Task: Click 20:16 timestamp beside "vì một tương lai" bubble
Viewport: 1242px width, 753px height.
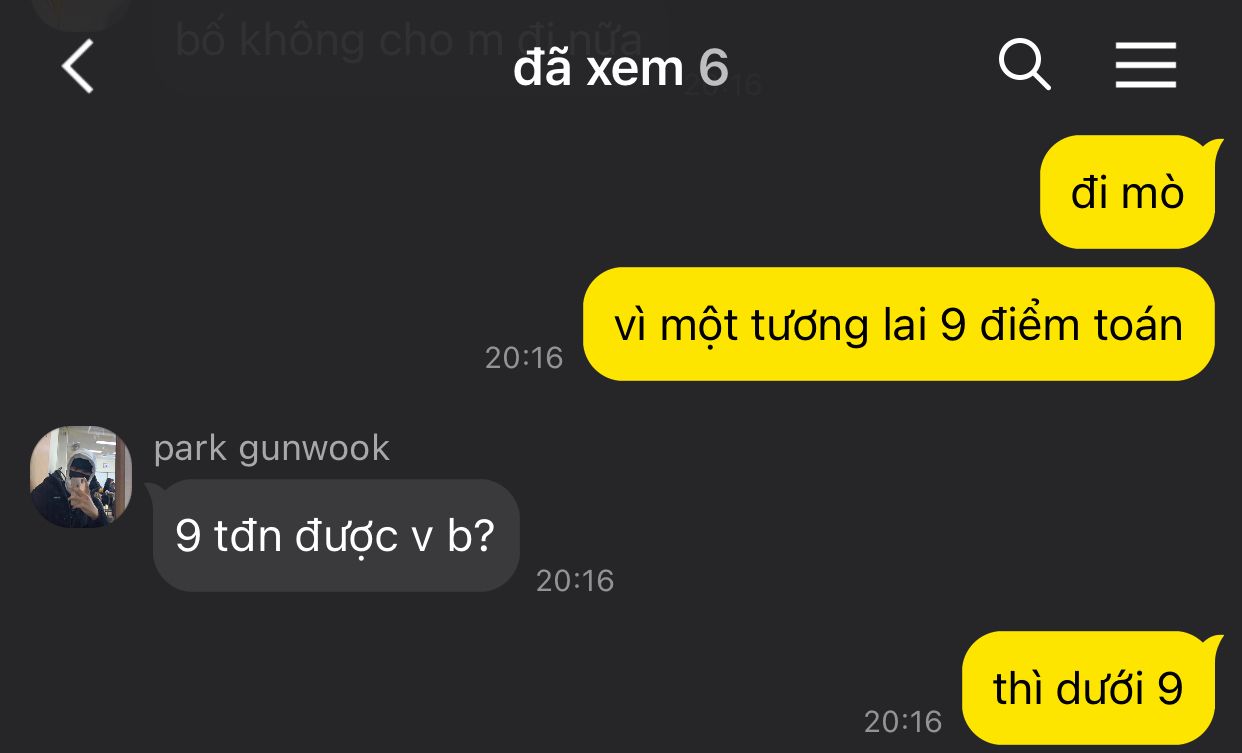Action: pyautogui.click(x=524, y=357)
